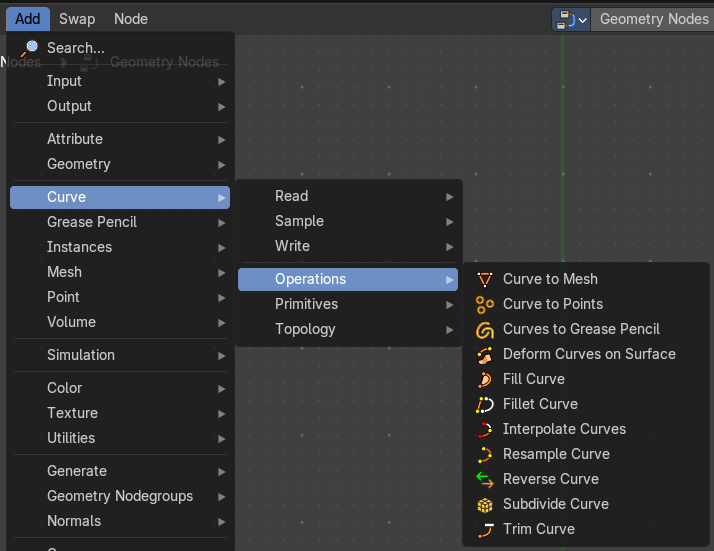Expand the Mesh submenu
This screenshot has height=551, width=714.
coord(120,272)
